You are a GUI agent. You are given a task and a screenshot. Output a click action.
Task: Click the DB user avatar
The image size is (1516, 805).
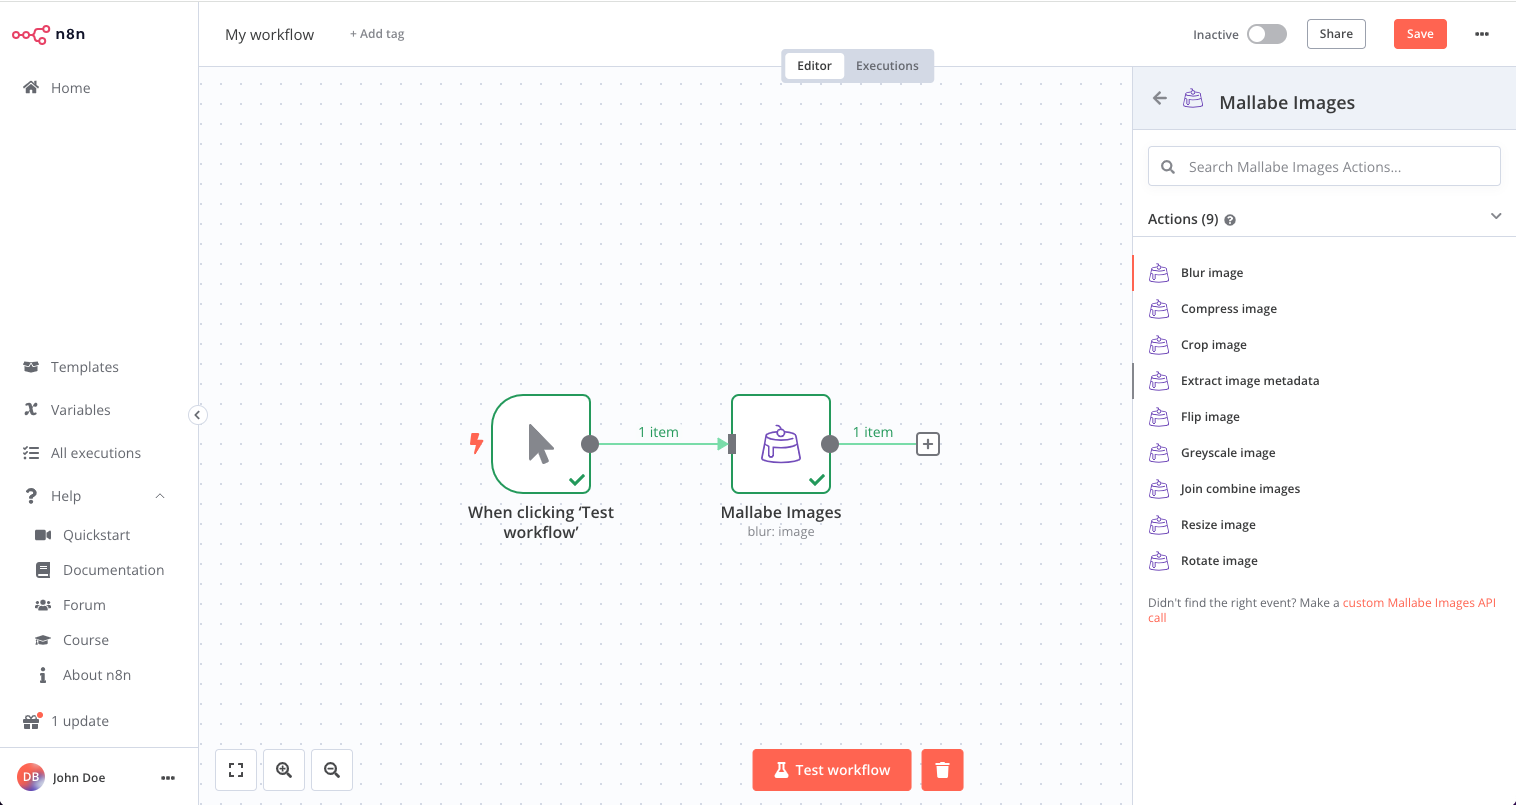(31, 777)
